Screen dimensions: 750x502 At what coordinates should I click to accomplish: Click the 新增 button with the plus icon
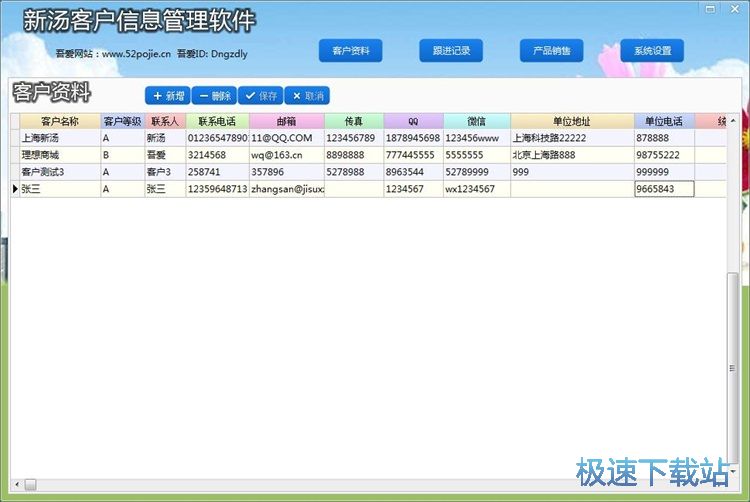pyautogui.click(x=167, y=96)
